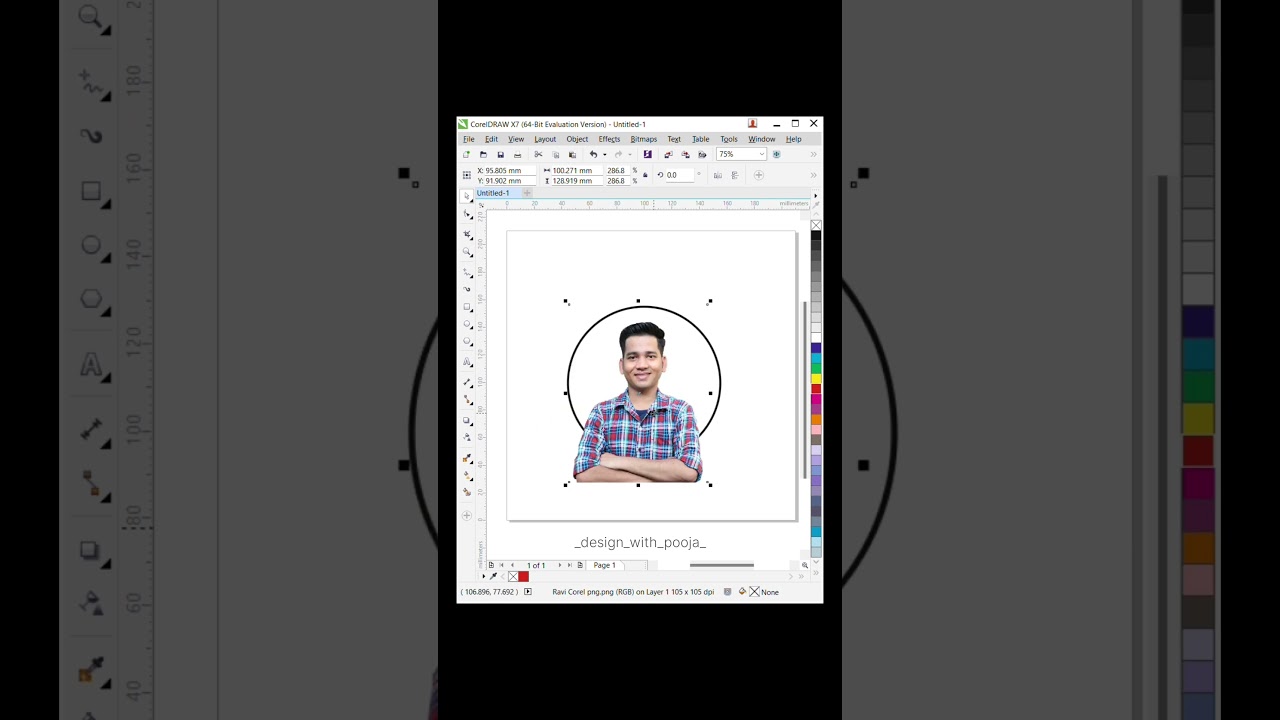
Task: Open the Tools menu
Action: tap(729, 139)
